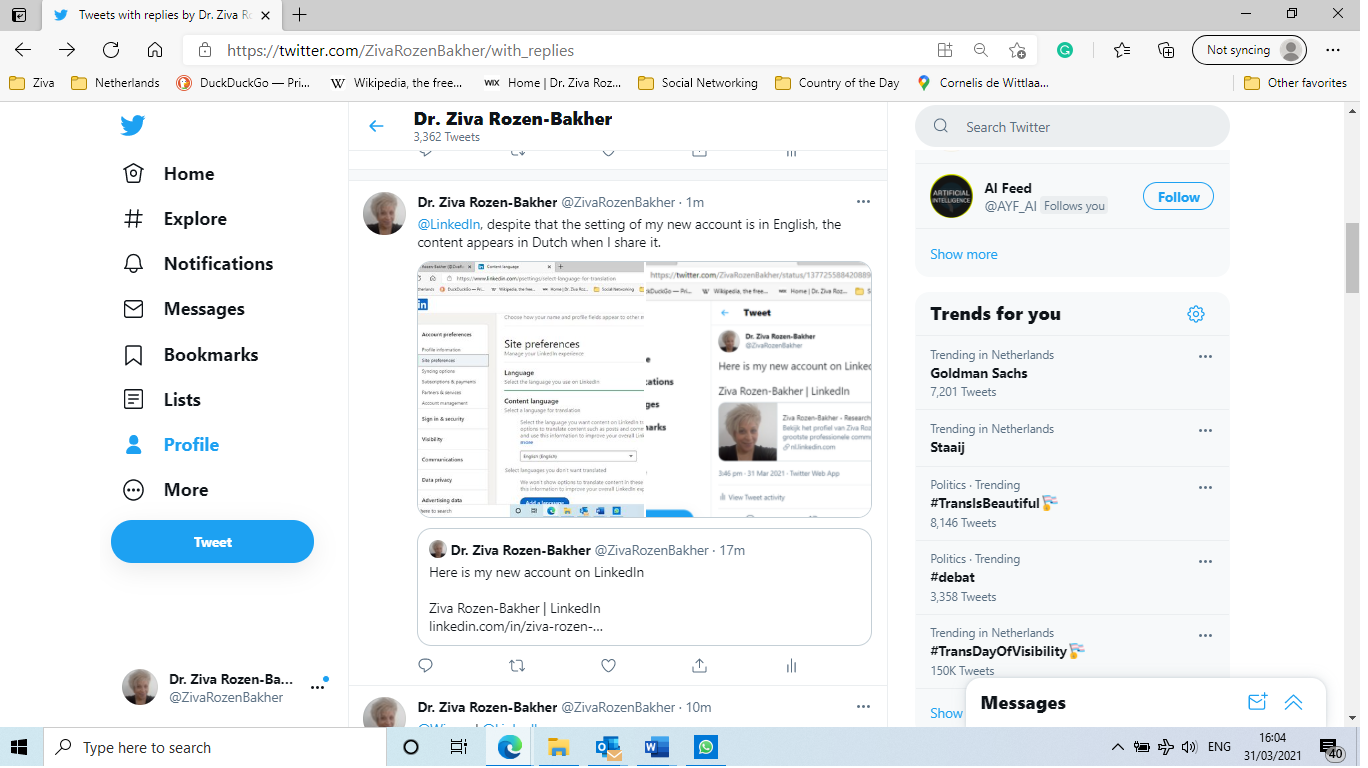Expand the Messages drawer
The height and width of the screenshot is (768, 1368).
1293,702
